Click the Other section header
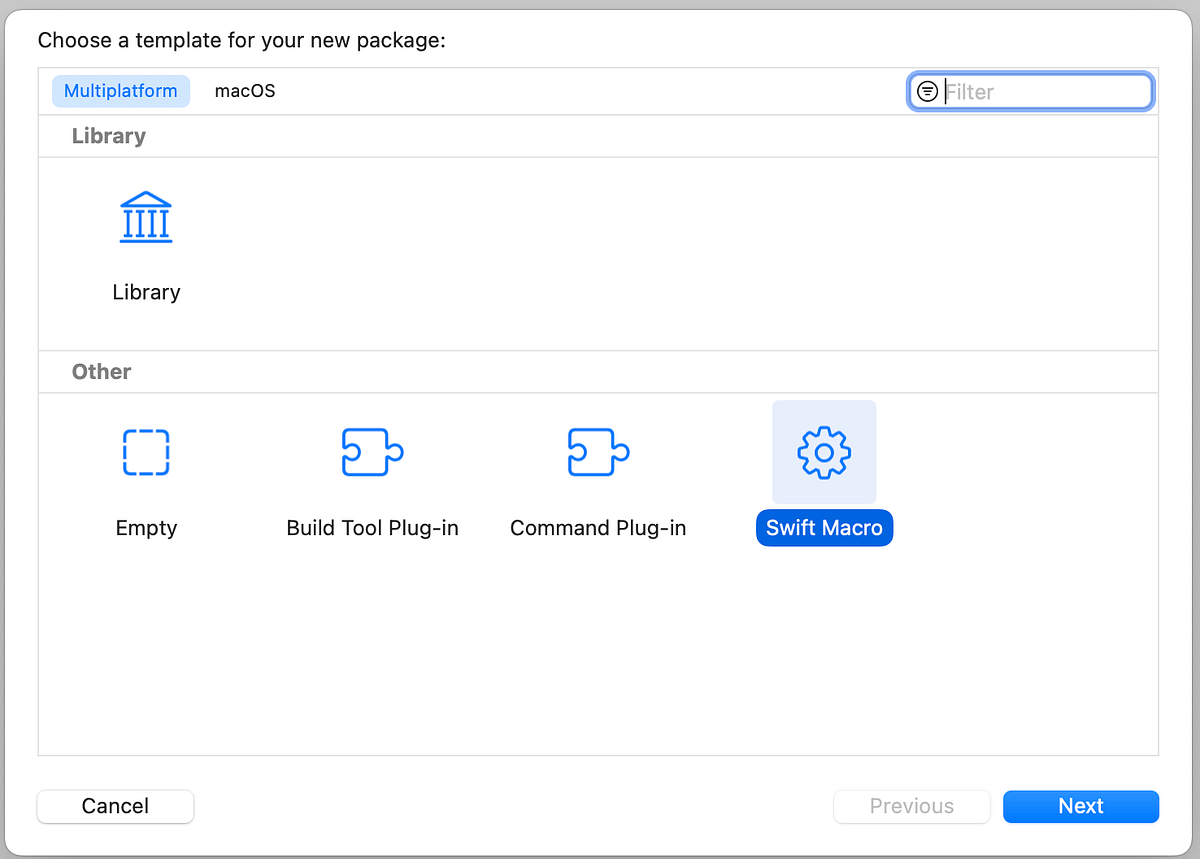 pos(101,371)
